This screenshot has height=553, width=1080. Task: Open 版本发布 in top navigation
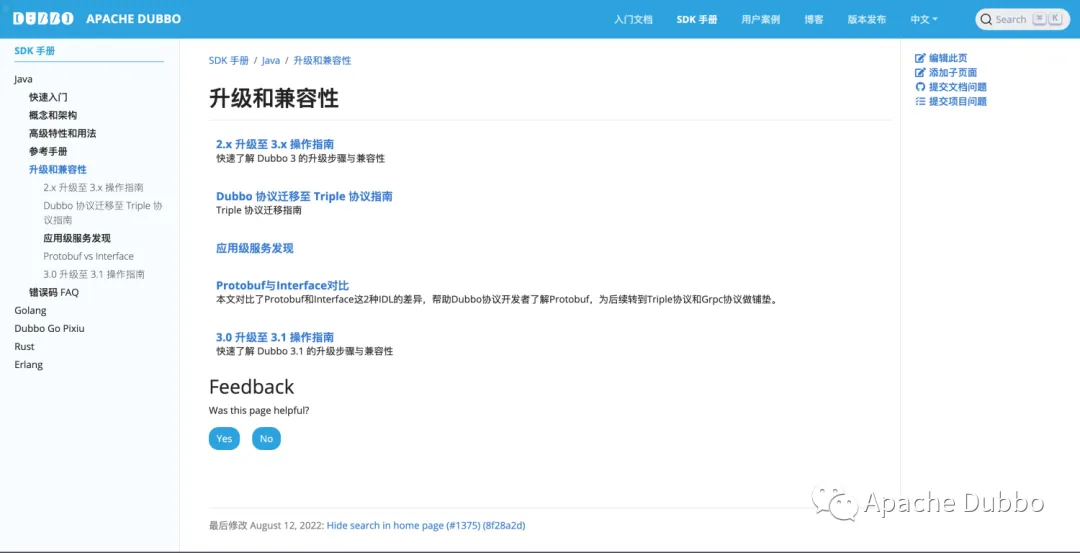(866, 19)
